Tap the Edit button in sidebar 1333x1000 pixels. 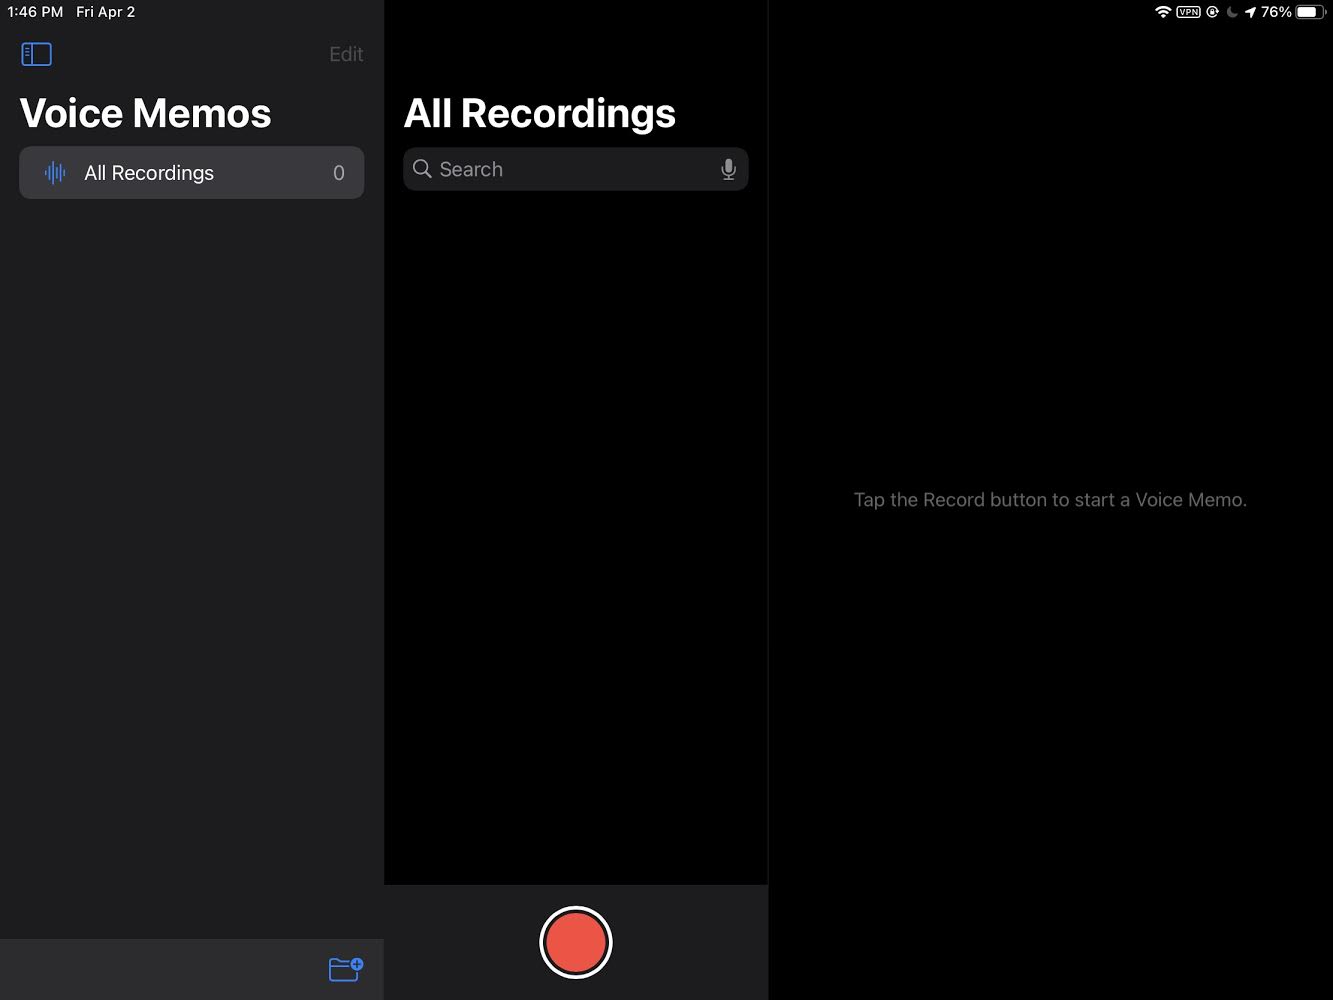(346, 54)
